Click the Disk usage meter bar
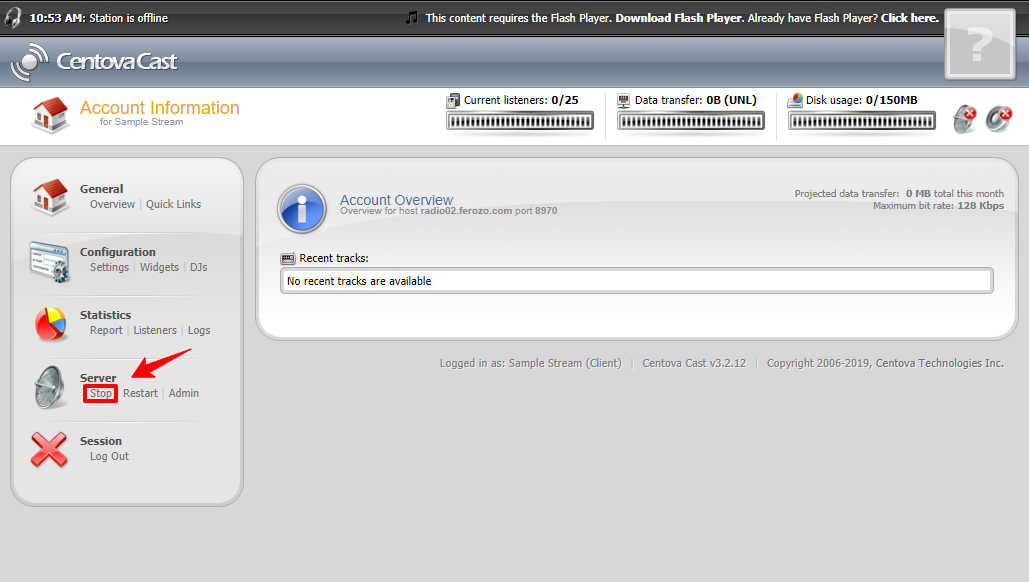This screenshot has width=1029, height=582. coord(862,121)
